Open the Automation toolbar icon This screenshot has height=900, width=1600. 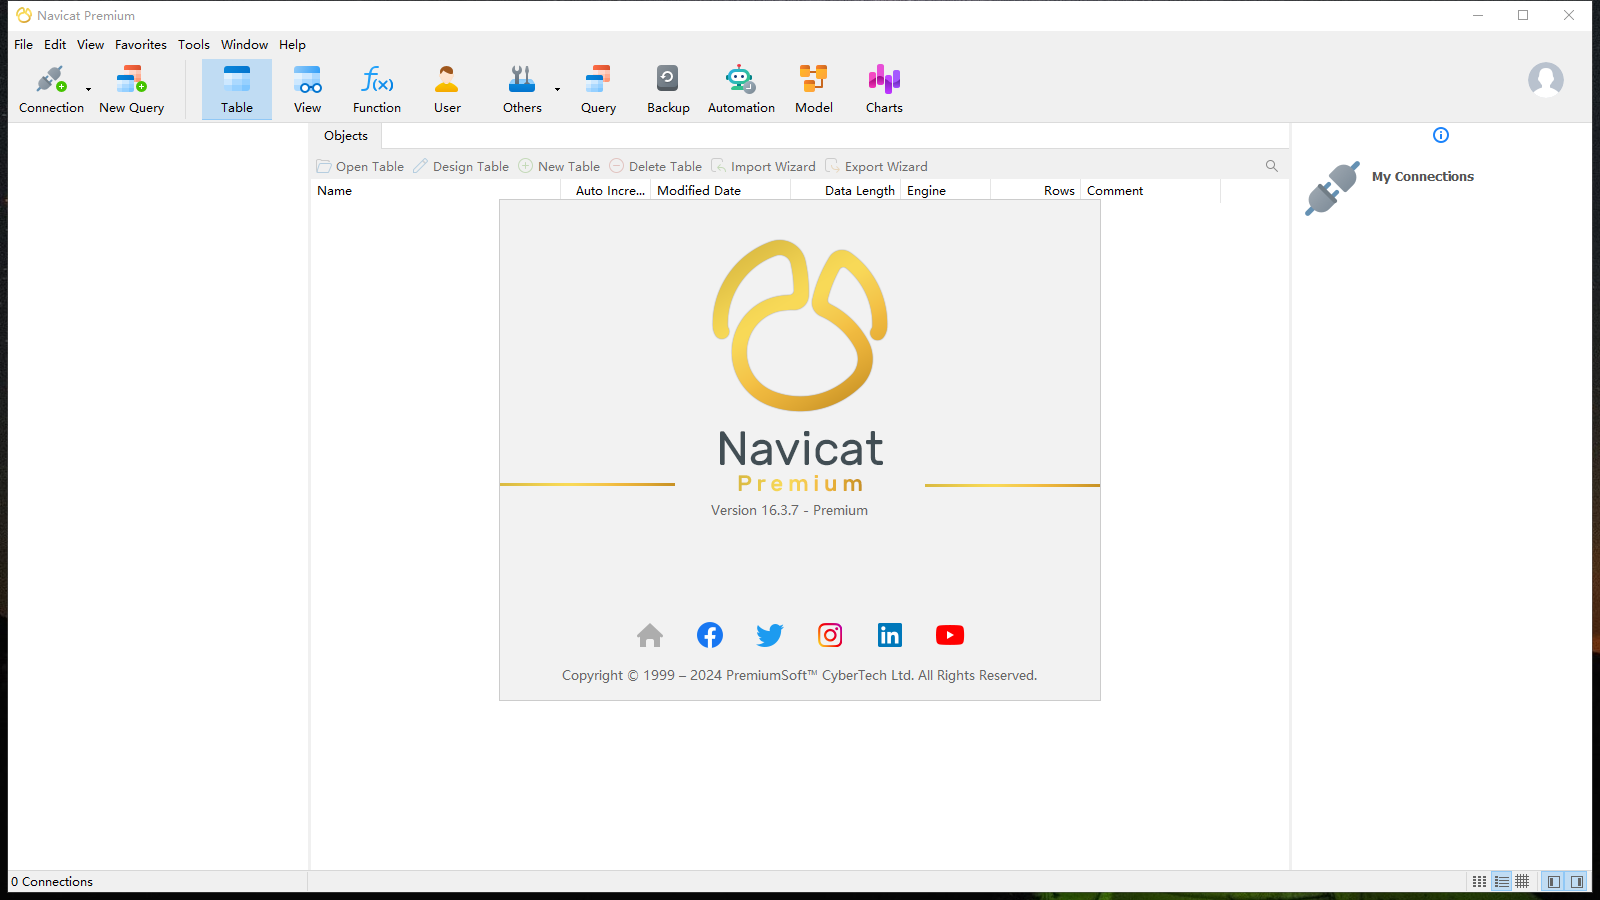741,89
